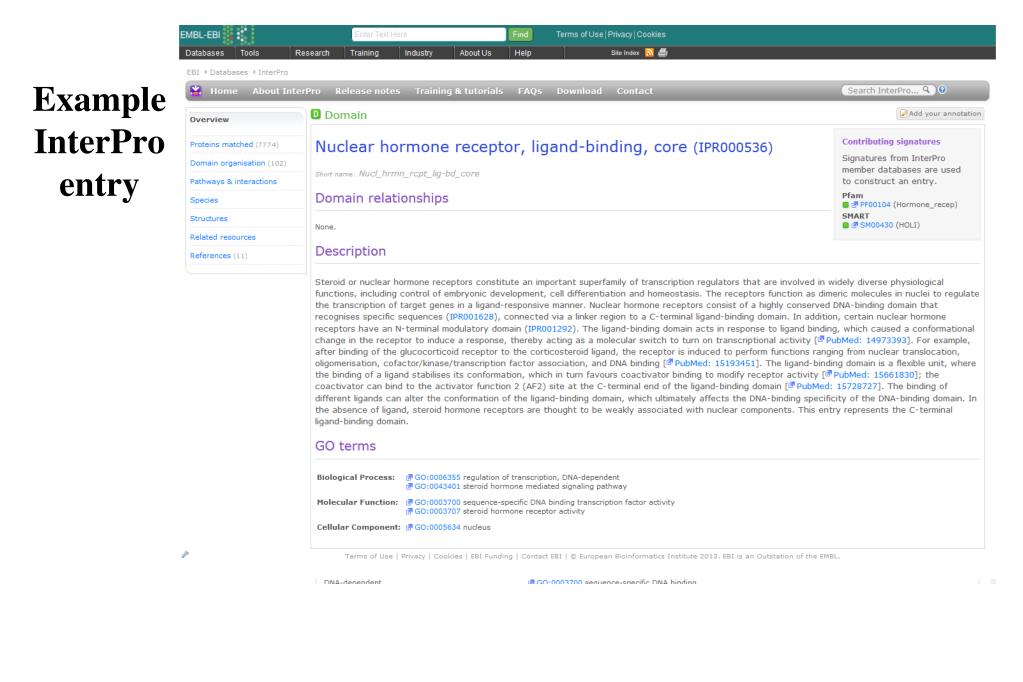1023x682 pixels.
Task: Open IPR001292 link in description
Action: [x=550, y=329]
